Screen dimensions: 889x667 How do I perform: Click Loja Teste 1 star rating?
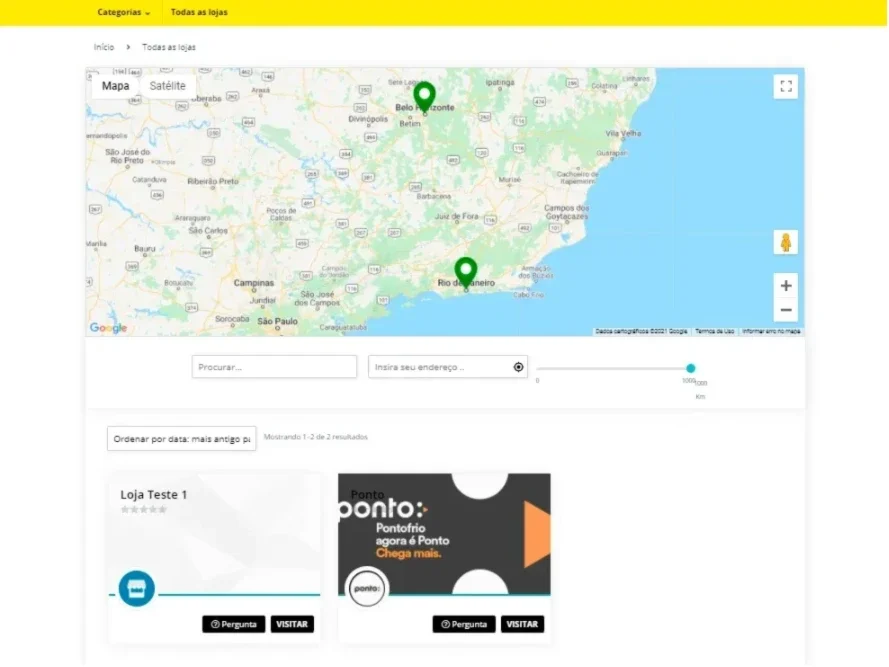pos(143,509)
